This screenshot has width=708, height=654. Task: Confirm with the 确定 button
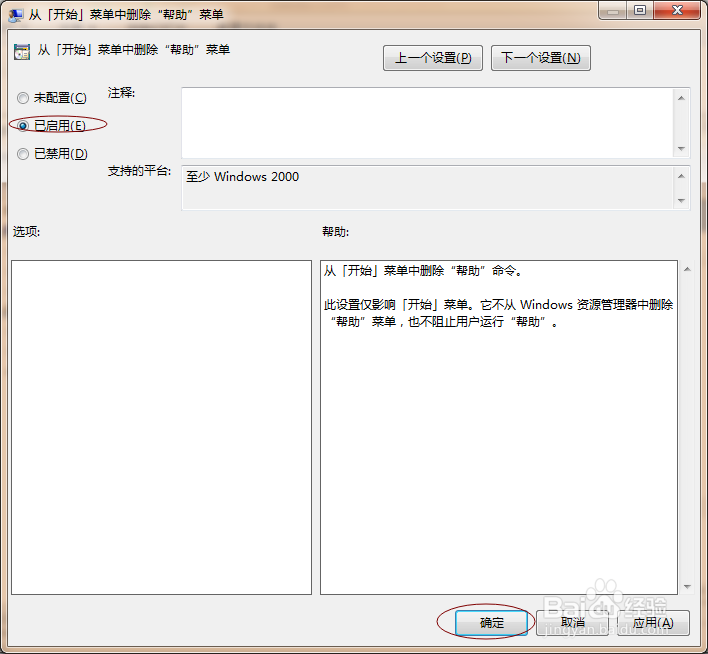coord(491,623)
